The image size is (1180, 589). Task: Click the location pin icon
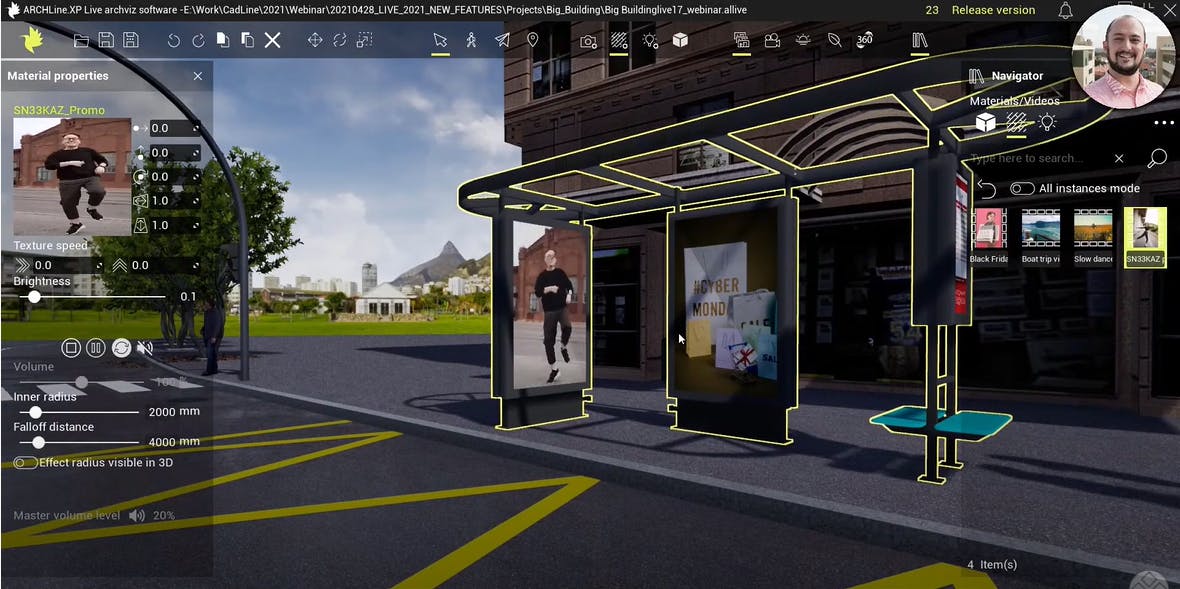(533, 41)
